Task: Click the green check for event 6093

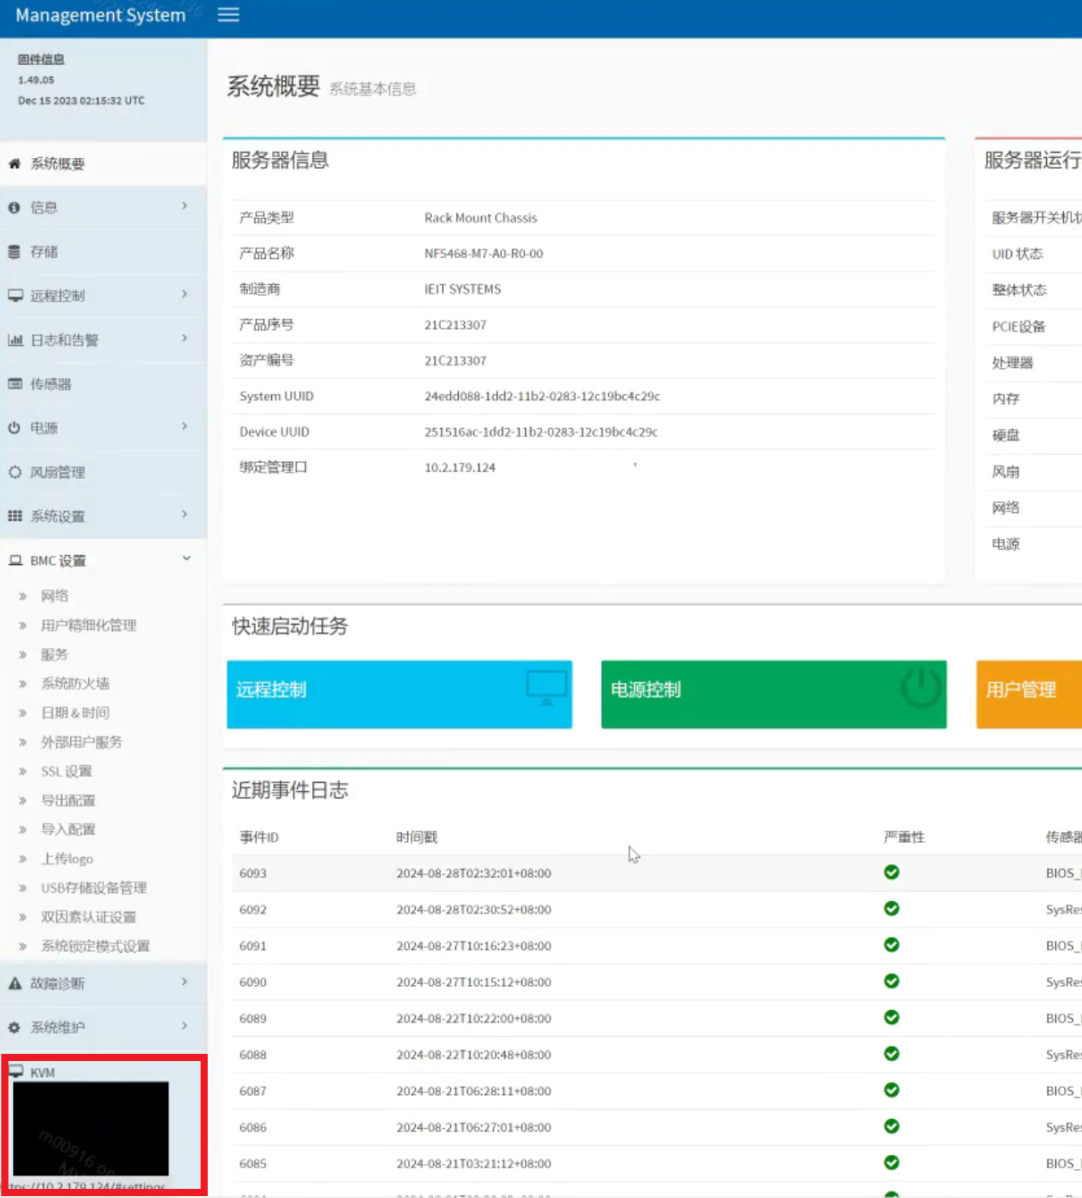Action: 891,872
